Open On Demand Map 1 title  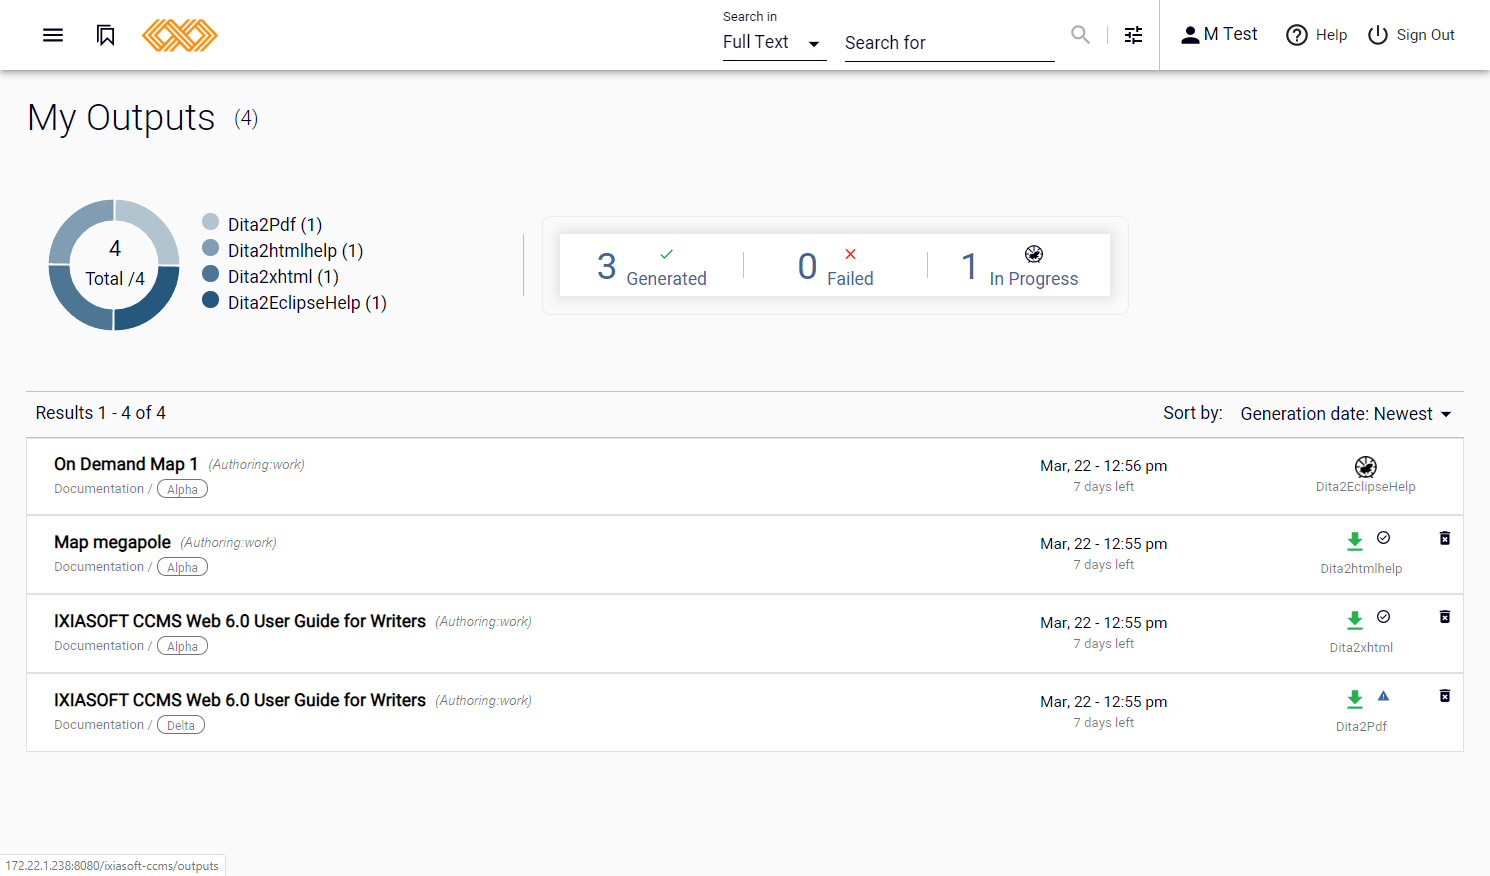pos(126,464)
